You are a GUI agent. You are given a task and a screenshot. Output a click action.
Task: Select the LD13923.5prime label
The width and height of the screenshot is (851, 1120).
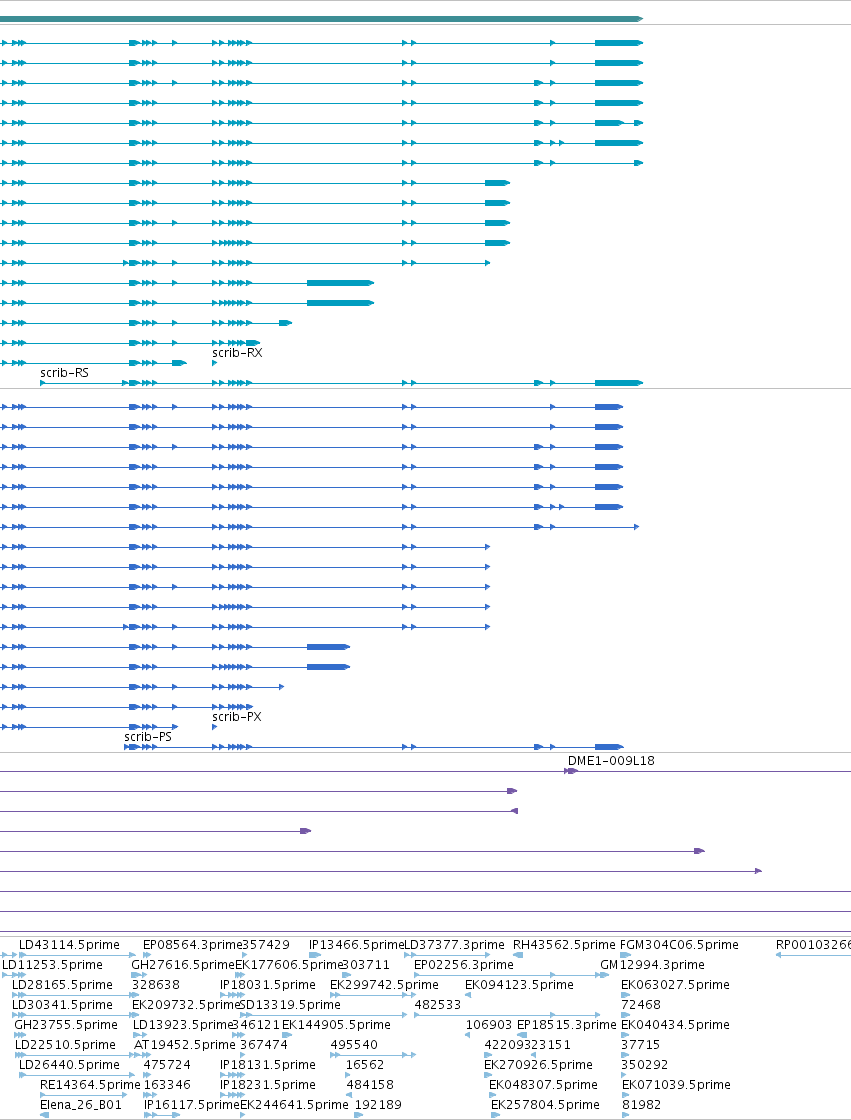[184, 1025]
